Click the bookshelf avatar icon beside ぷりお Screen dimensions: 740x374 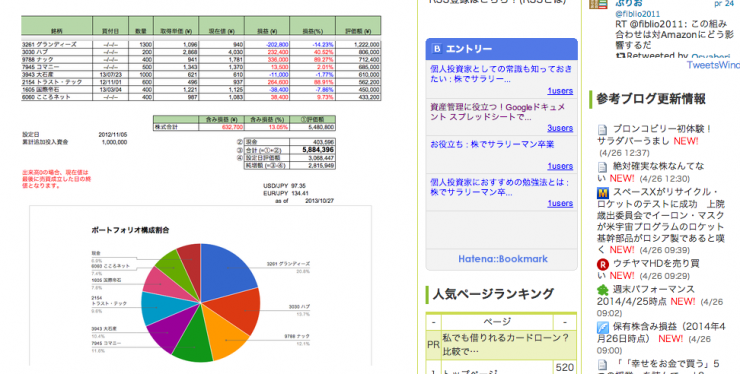point(598,4)
